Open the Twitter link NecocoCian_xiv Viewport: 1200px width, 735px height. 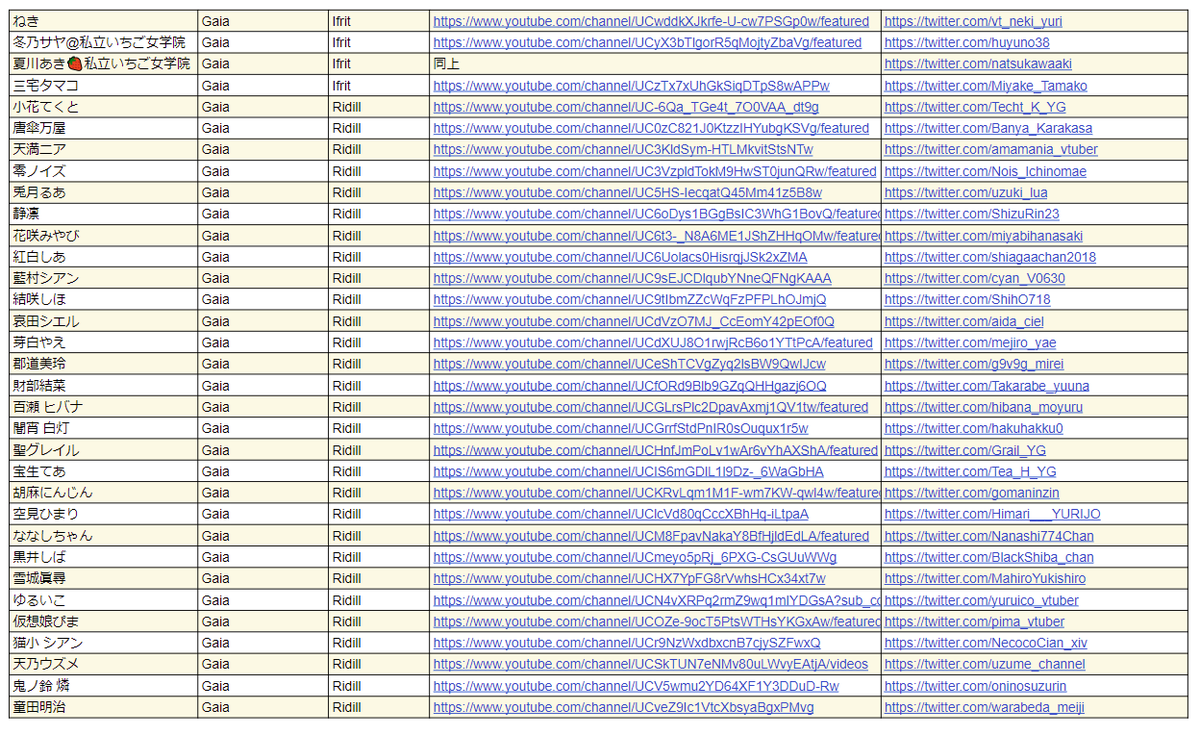986,644
